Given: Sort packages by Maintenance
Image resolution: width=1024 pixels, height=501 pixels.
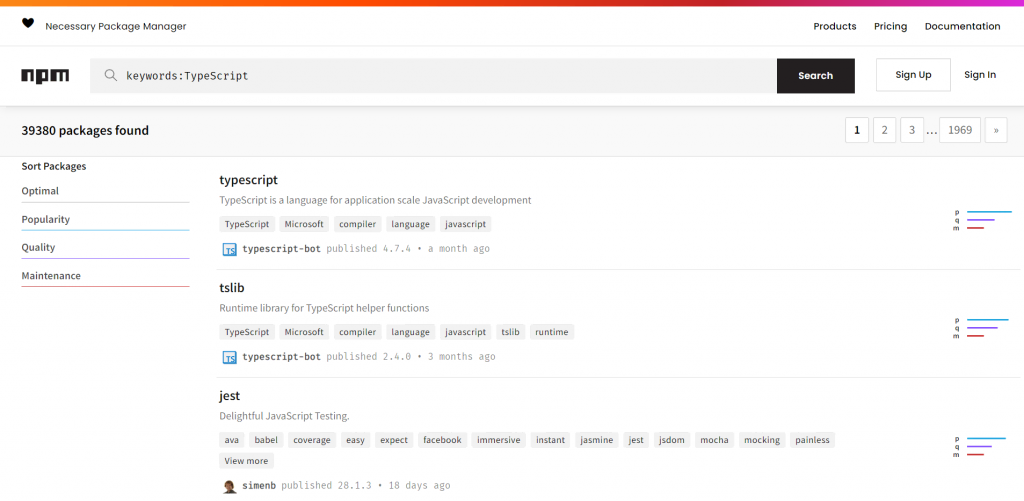Looking at the screenshot, I should (105, 276).
